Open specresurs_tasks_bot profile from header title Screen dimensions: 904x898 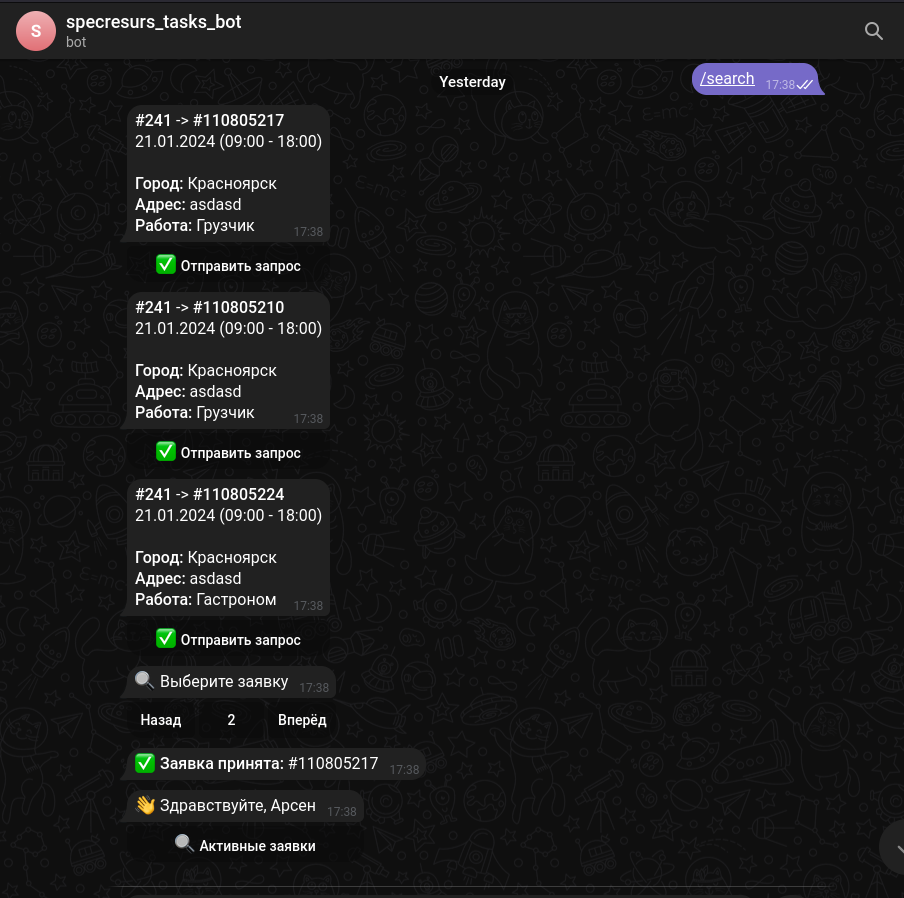tap(153, 21)
